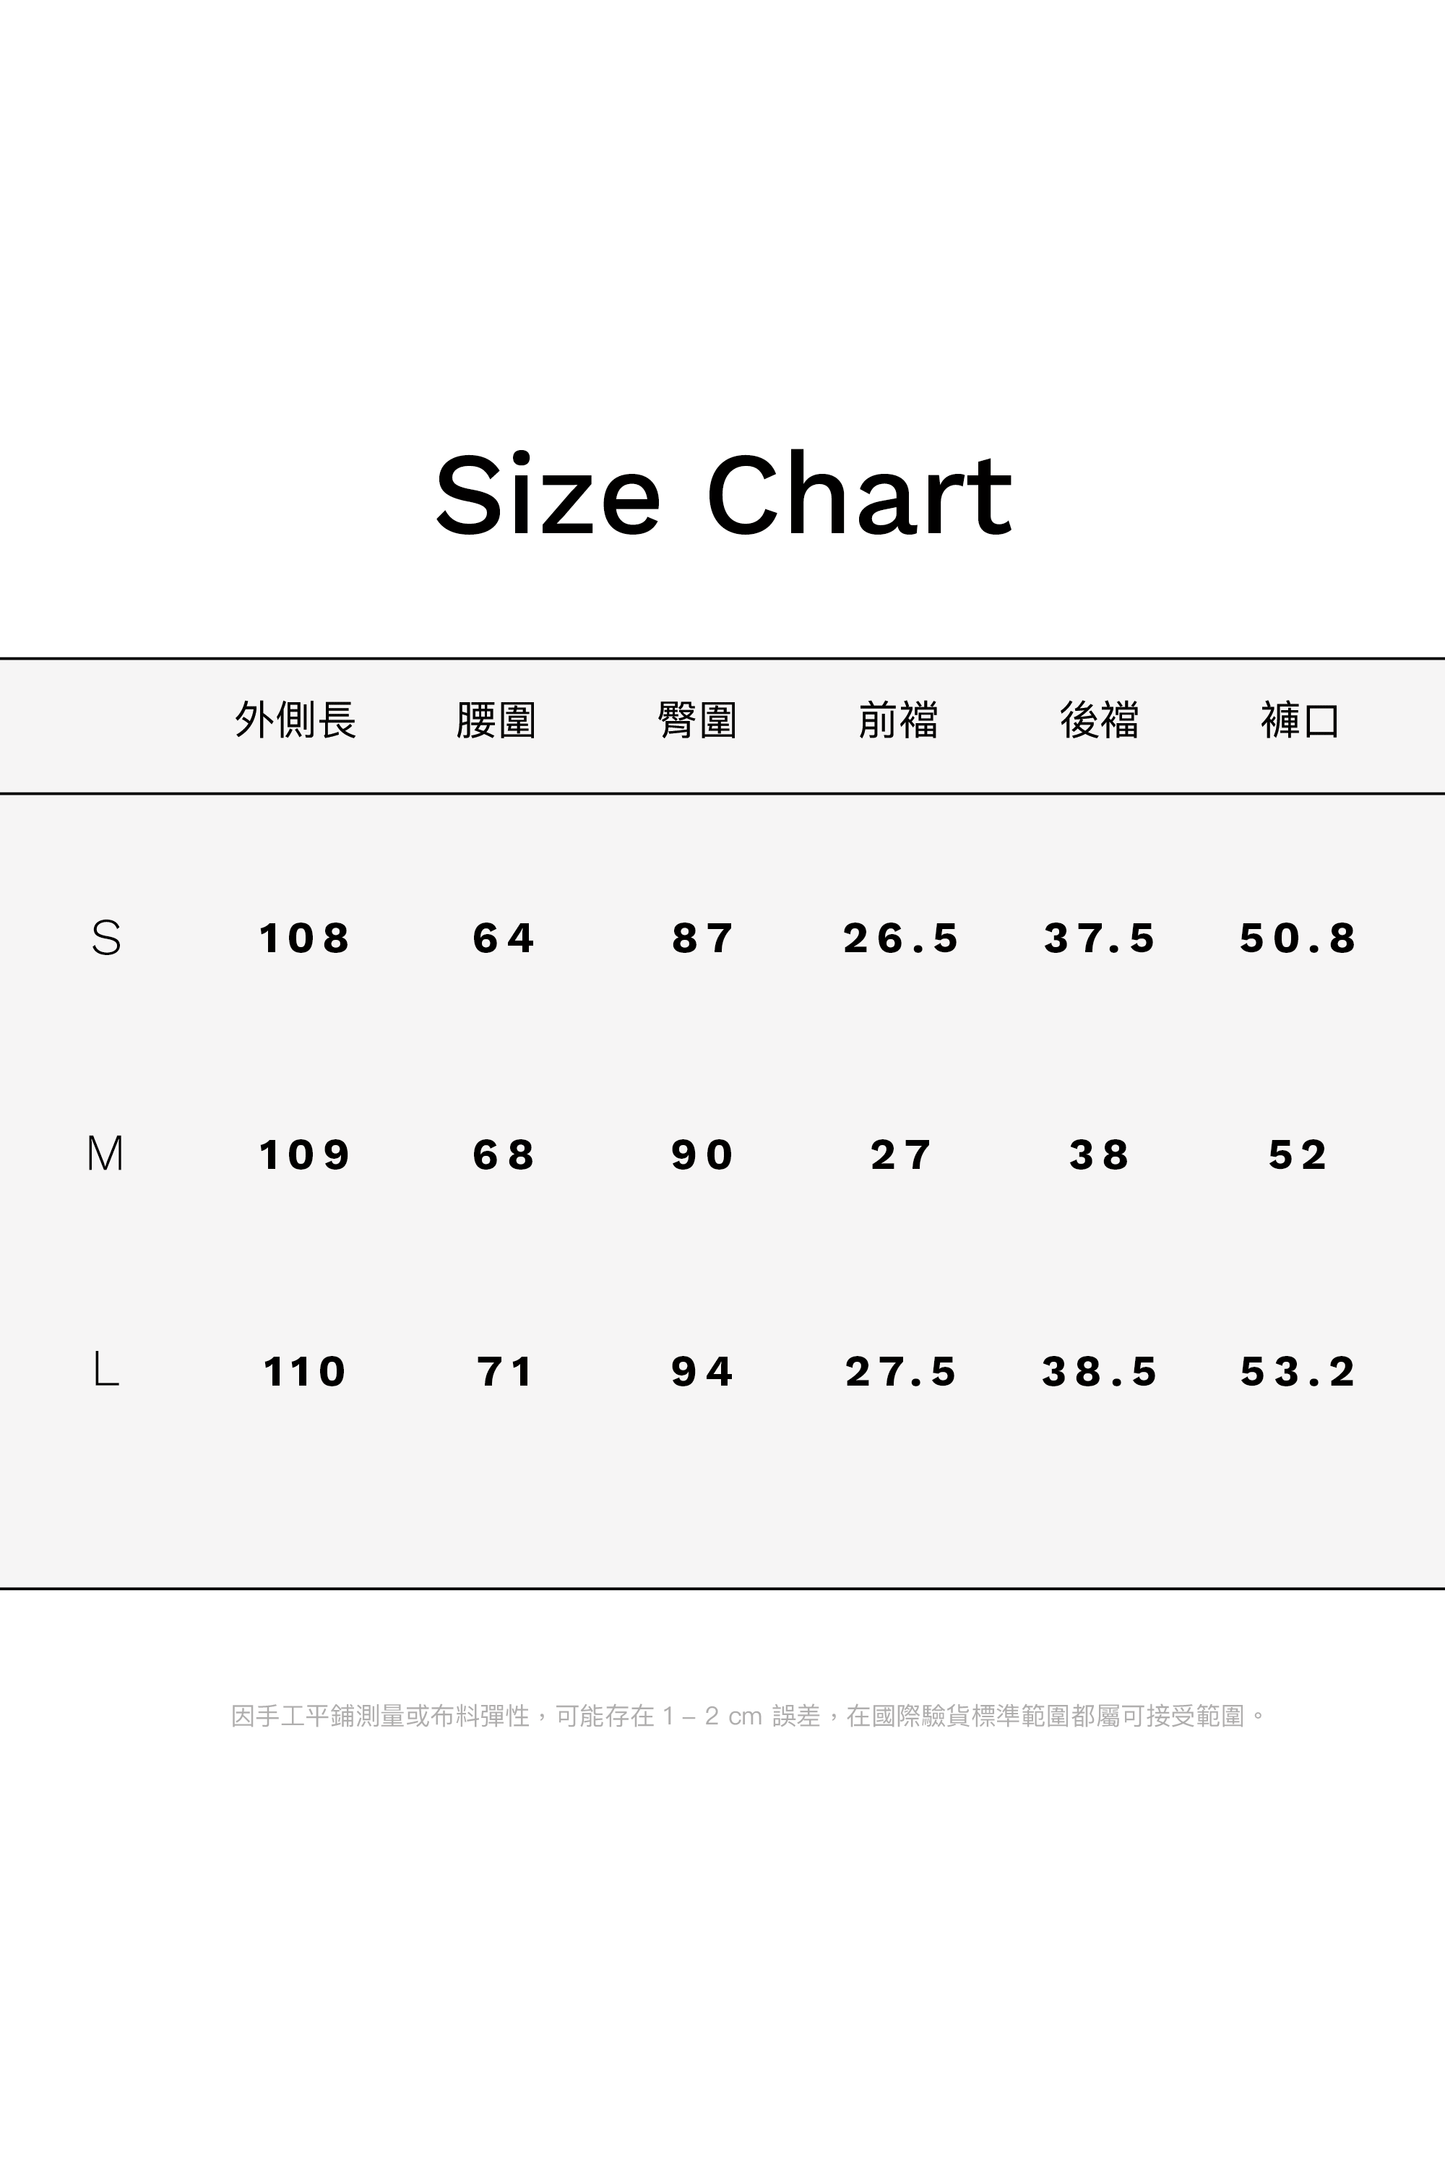Select the 53.2 leg opening value
The image size is (1445, 2168).
pyautogui.click(x=1298, y=1371)
